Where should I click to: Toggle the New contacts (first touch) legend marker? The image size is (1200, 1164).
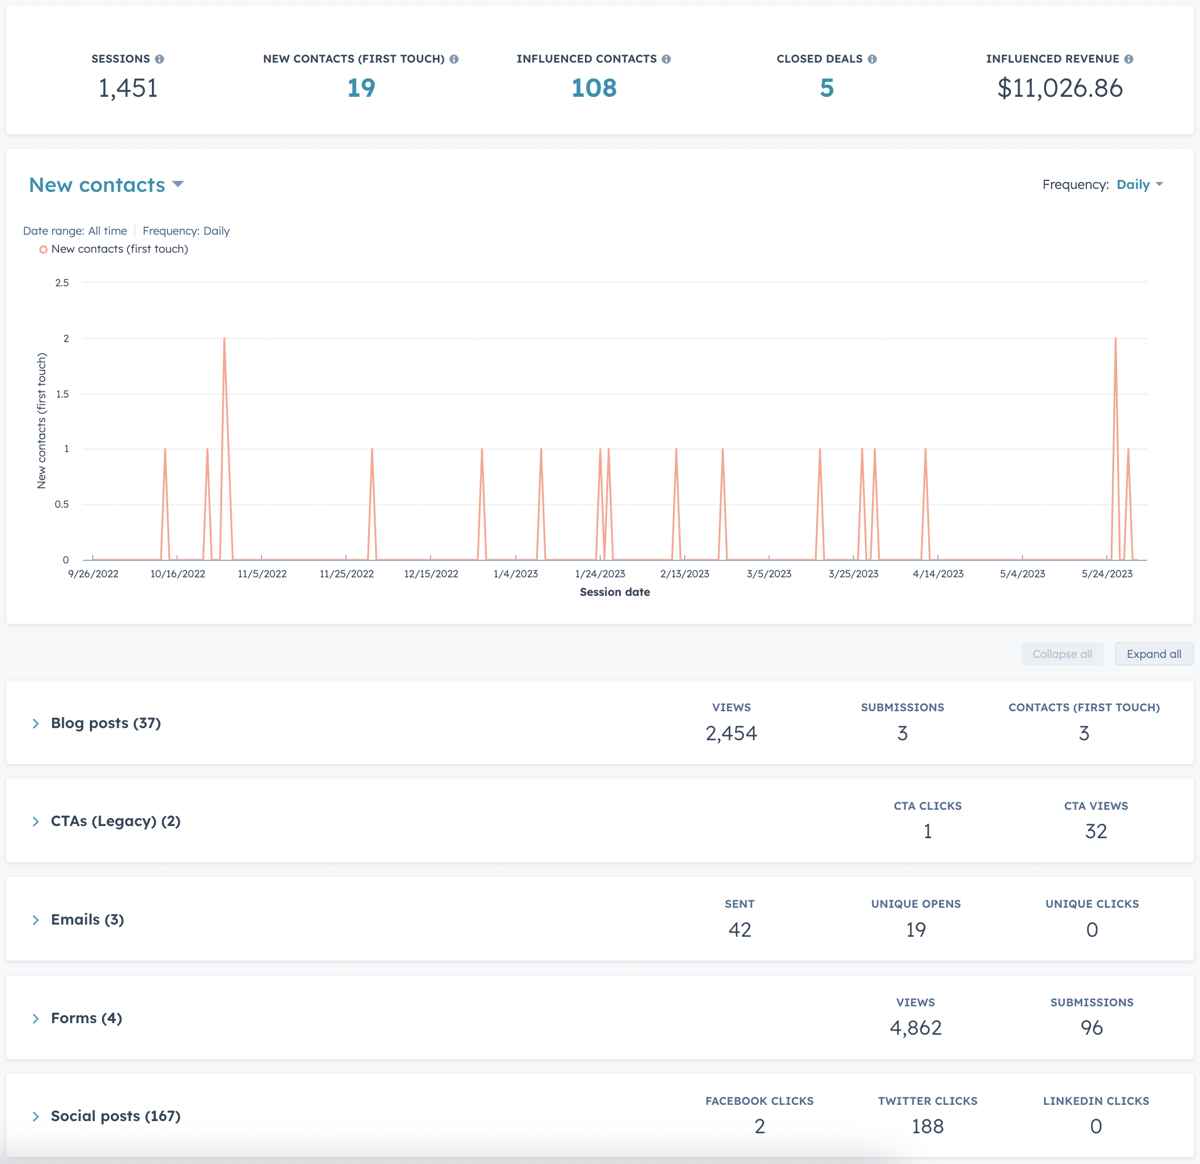coord(43,248)
